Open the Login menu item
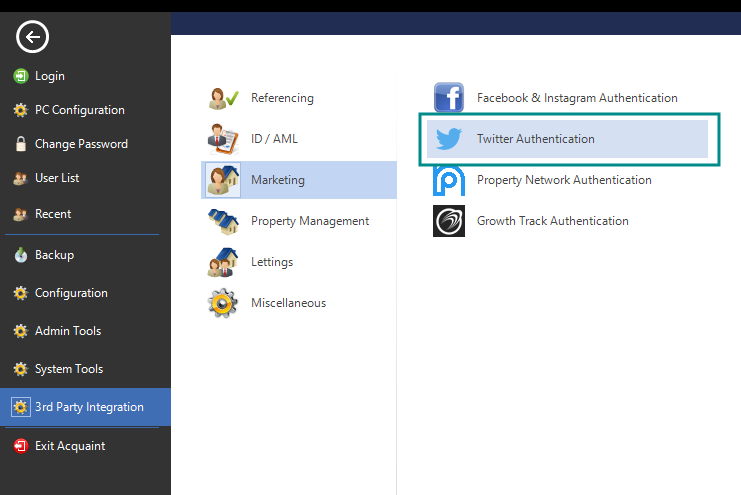 (x=49, y=76)
